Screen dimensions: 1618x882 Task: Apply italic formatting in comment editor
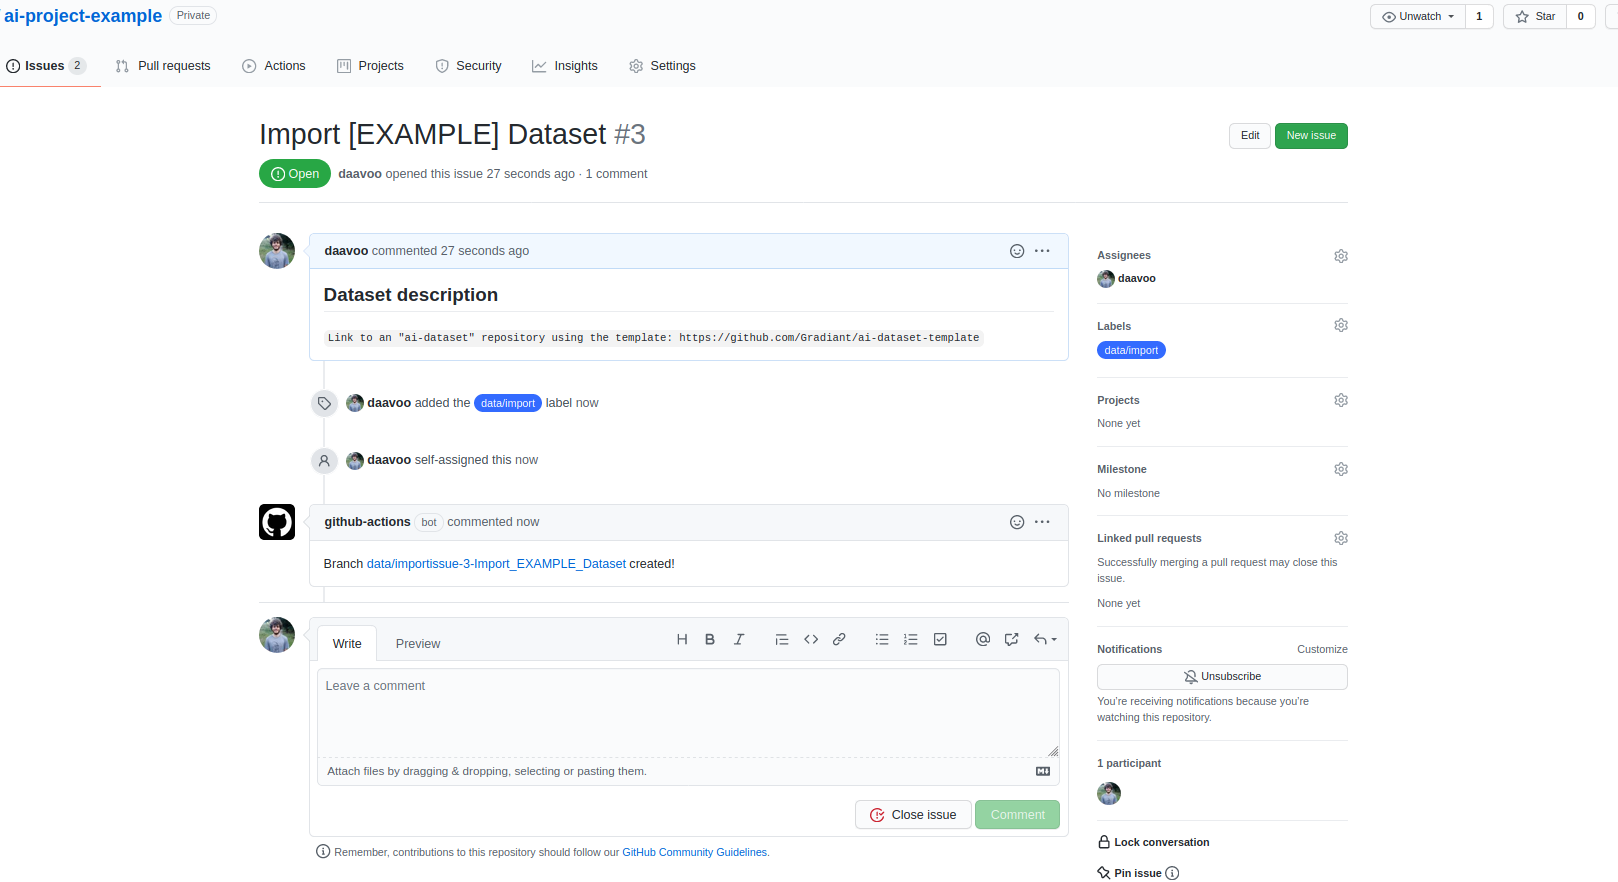tap(739, 640)
